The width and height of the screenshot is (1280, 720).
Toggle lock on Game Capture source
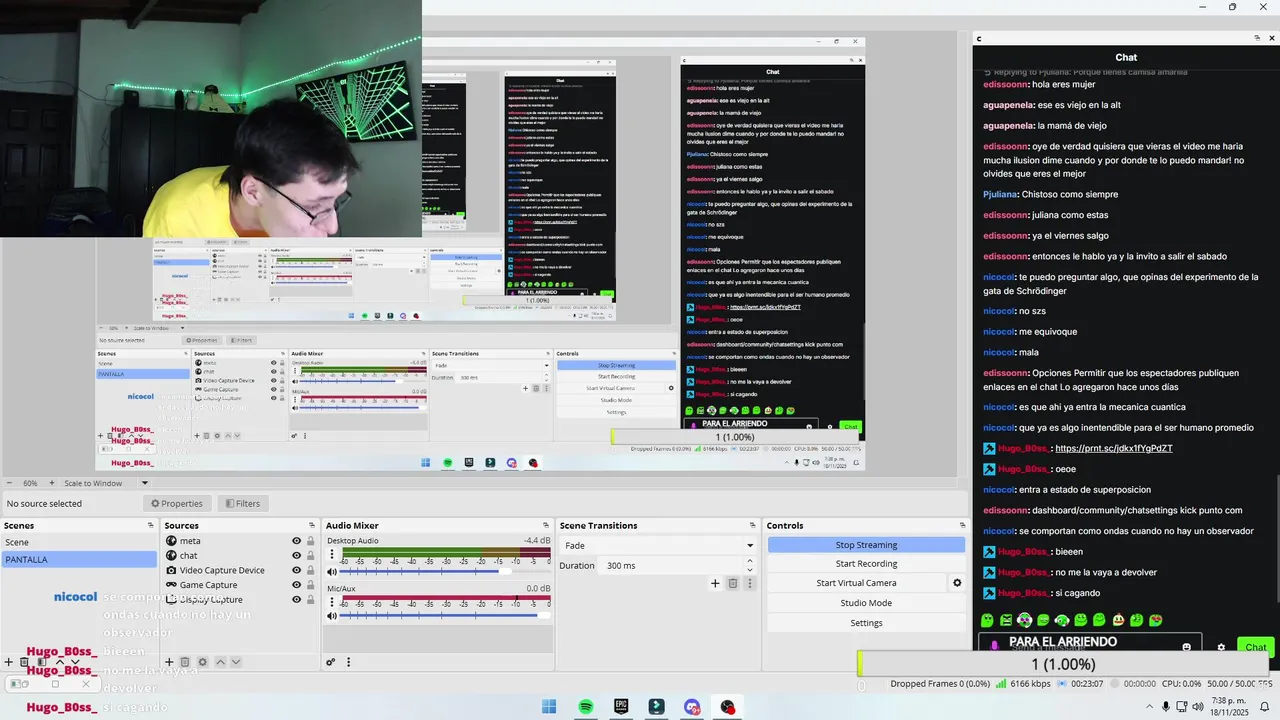[x=310, y=585]
